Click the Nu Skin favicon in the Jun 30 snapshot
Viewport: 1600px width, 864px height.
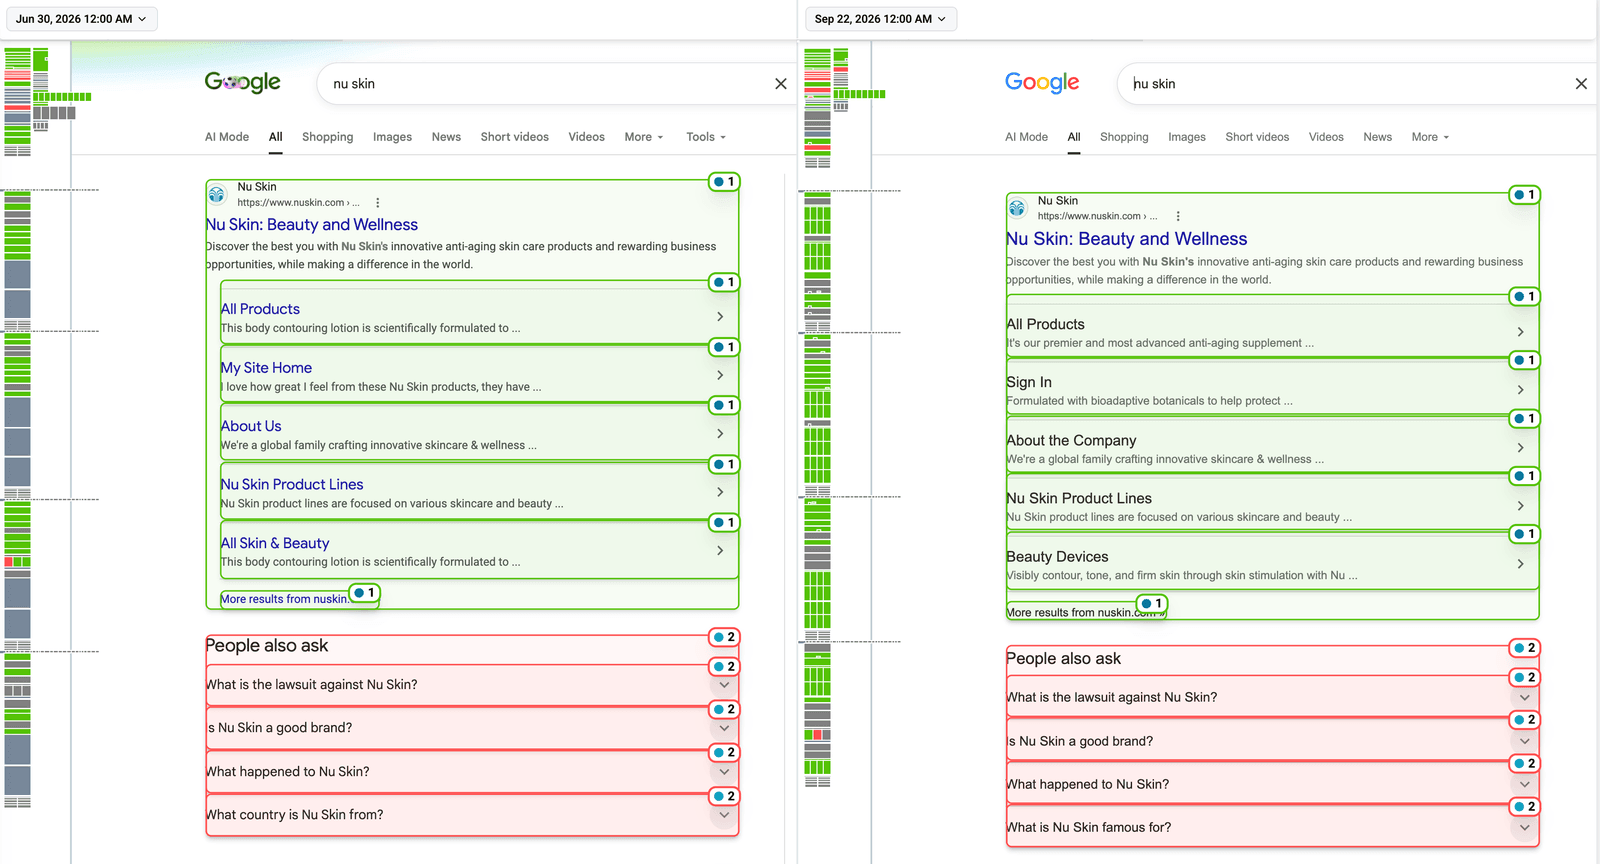217,194
